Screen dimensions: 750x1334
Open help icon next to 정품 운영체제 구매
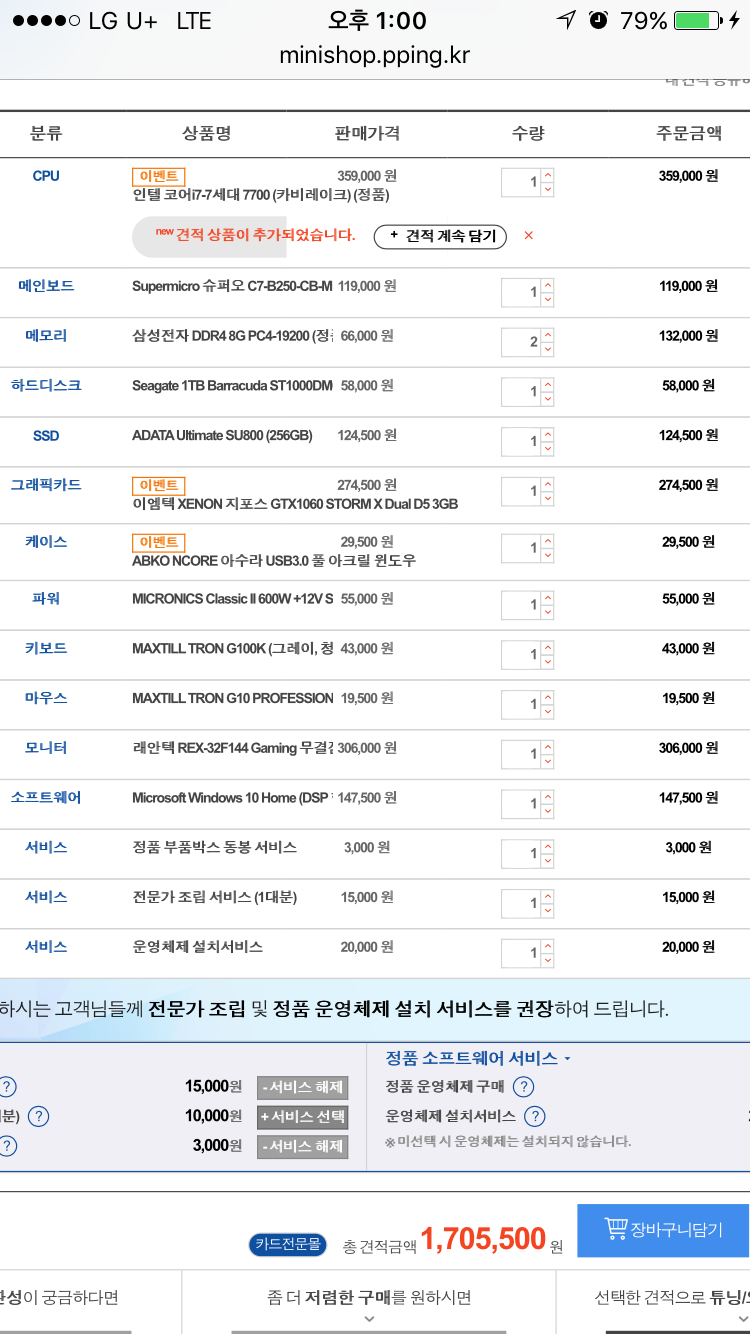[523, 1087]
